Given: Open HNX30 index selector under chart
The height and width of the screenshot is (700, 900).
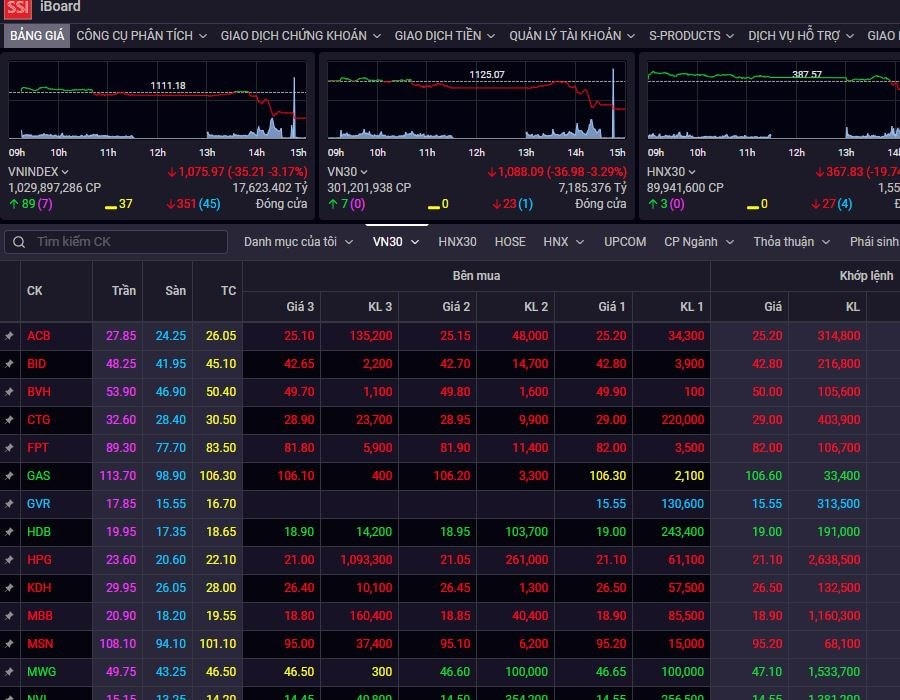Looking at the screenshot, I should pos(671,172).
